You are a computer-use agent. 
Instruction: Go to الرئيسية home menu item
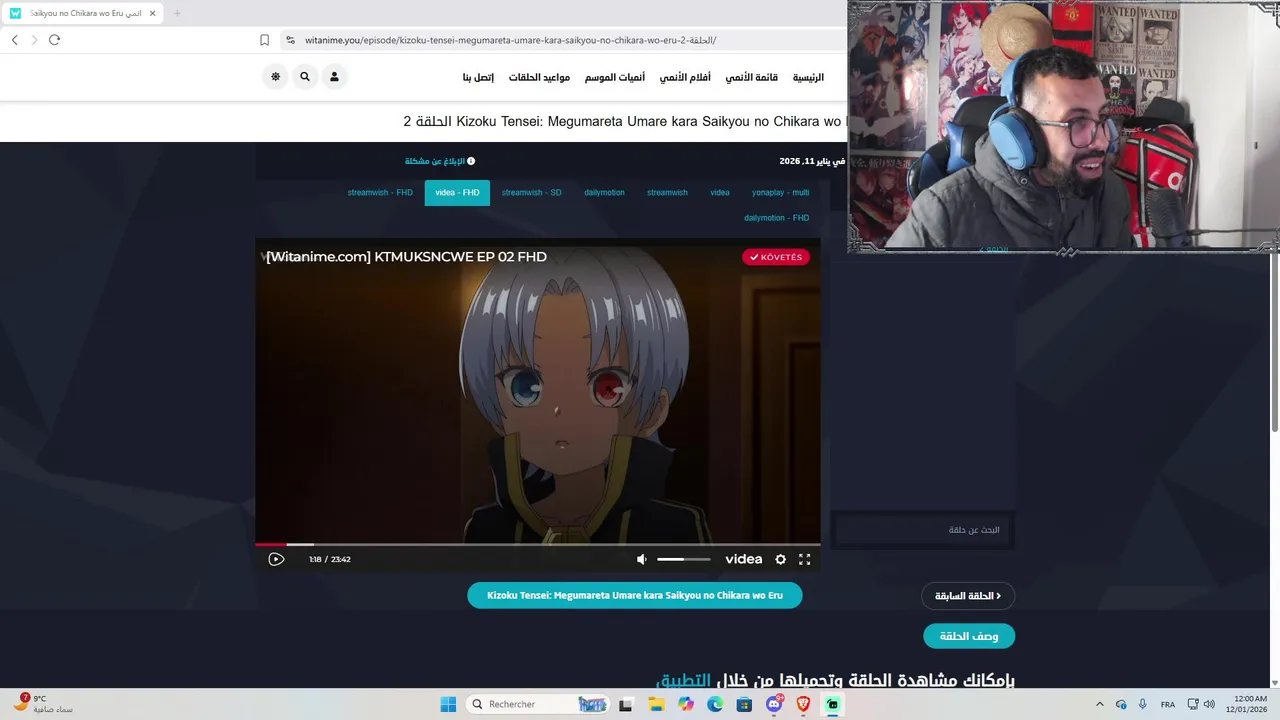click(808, 77)
